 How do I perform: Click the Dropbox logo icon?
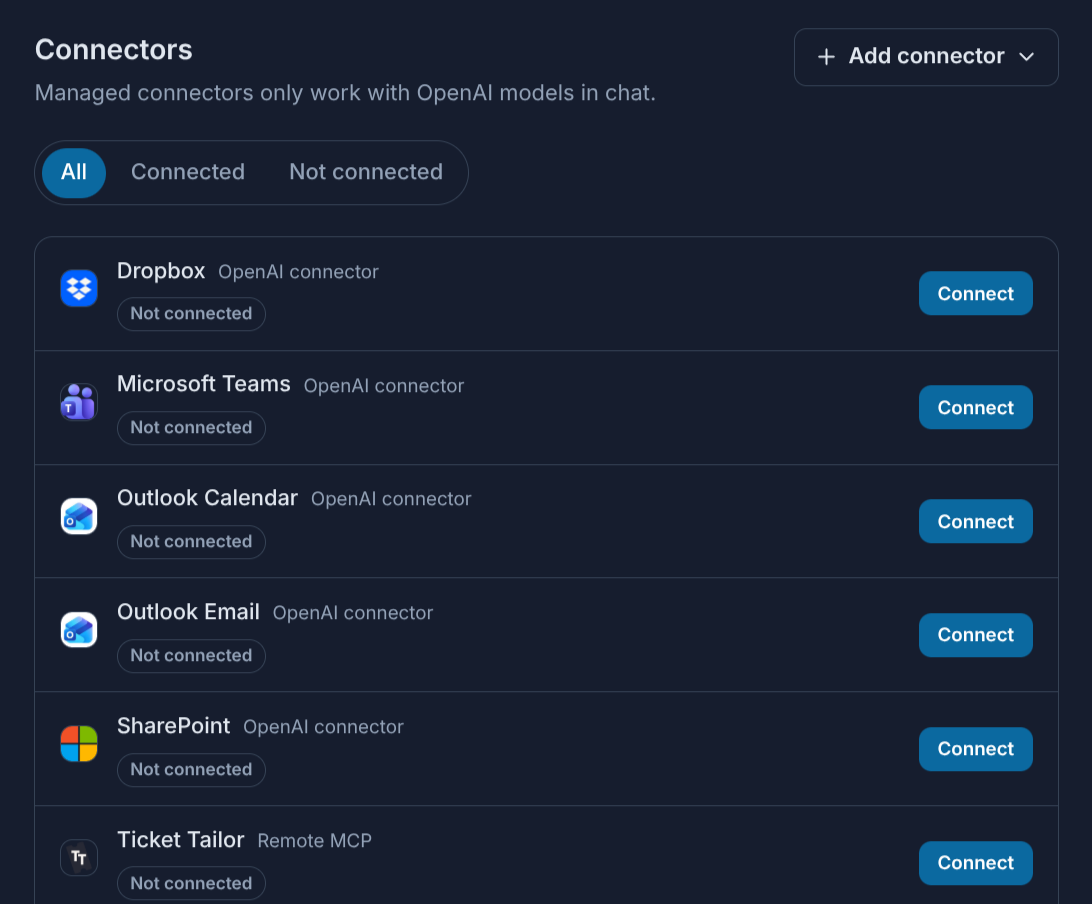79,288
